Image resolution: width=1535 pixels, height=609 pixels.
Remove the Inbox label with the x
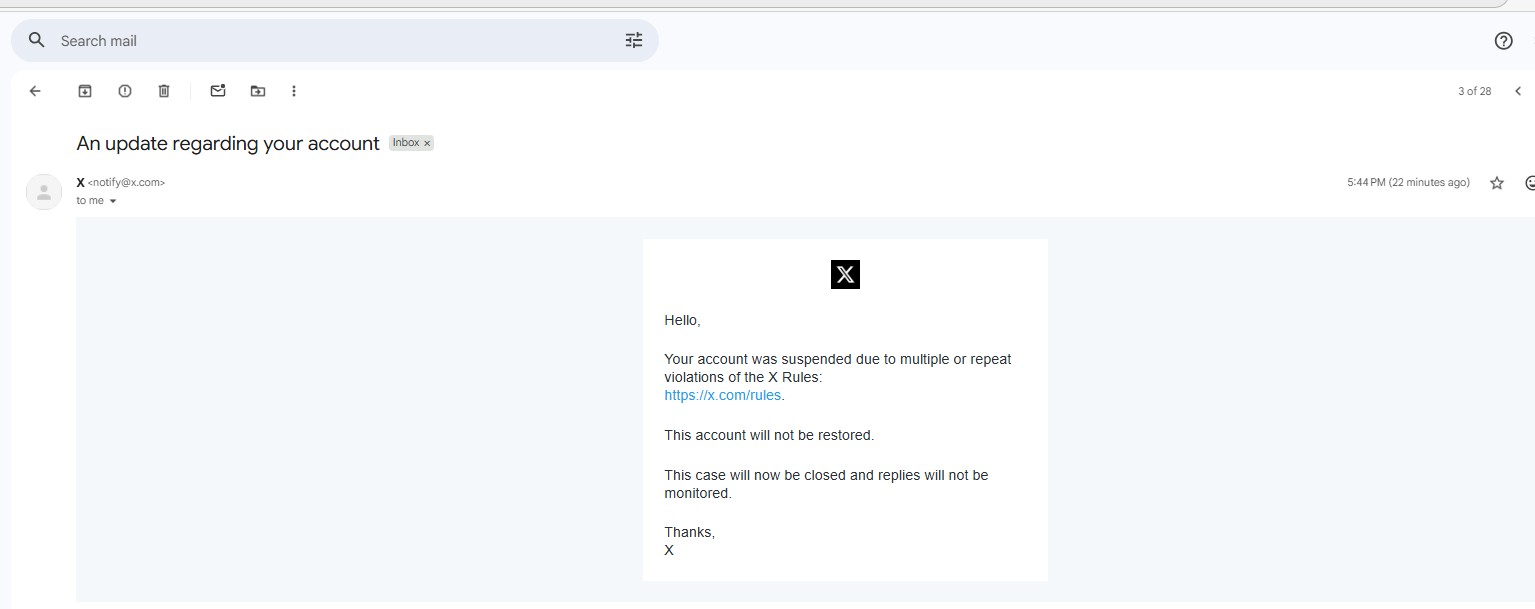427,144
